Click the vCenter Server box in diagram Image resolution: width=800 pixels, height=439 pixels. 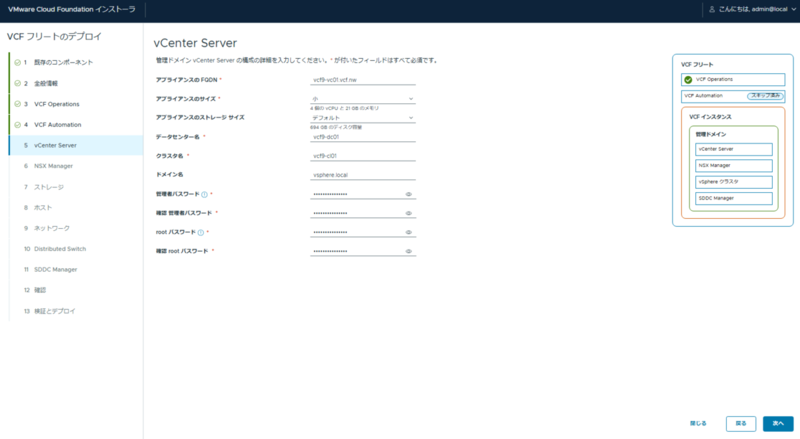[x=734, y=149]
